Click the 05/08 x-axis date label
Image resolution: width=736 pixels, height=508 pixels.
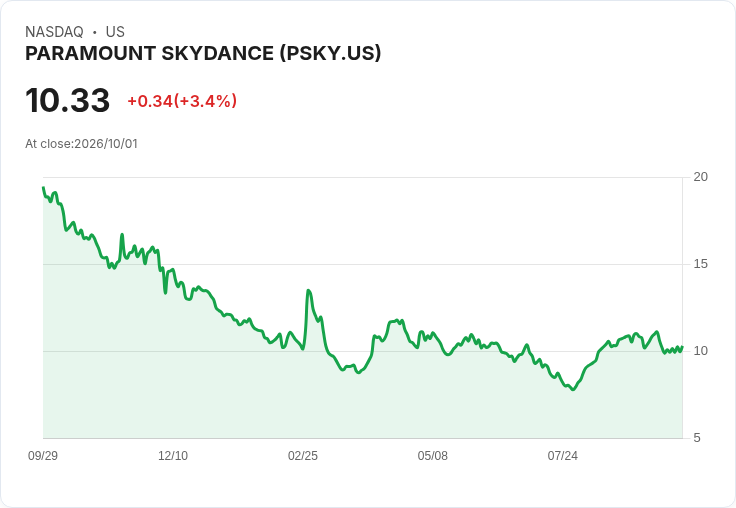[433, 456]
